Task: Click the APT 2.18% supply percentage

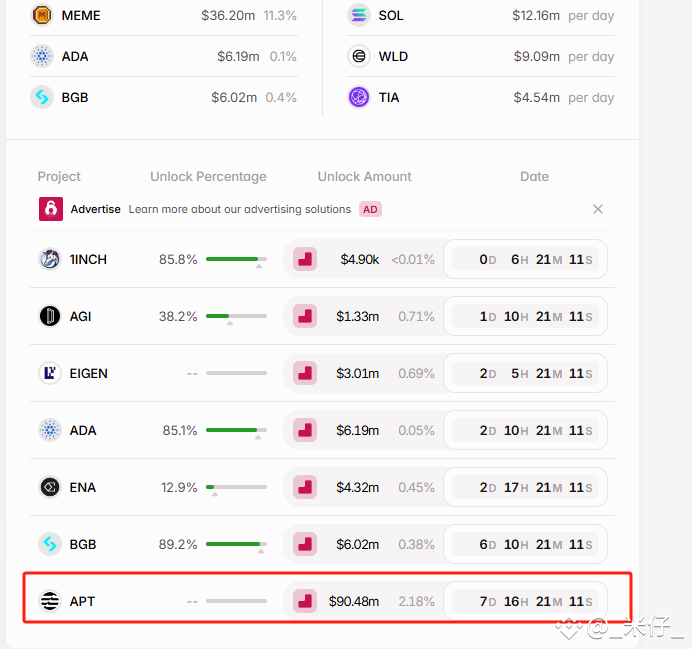Action: (x=416, y=601)
